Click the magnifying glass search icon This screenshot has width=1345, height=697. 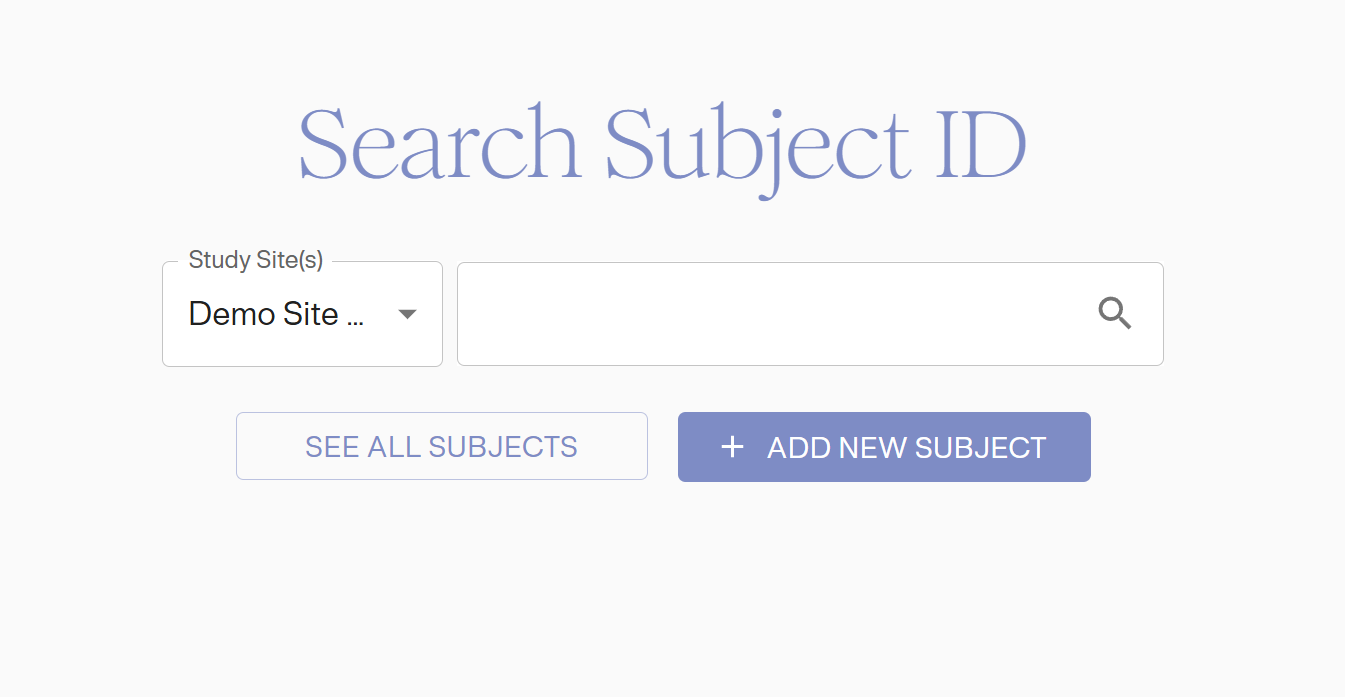point(1114,314)
